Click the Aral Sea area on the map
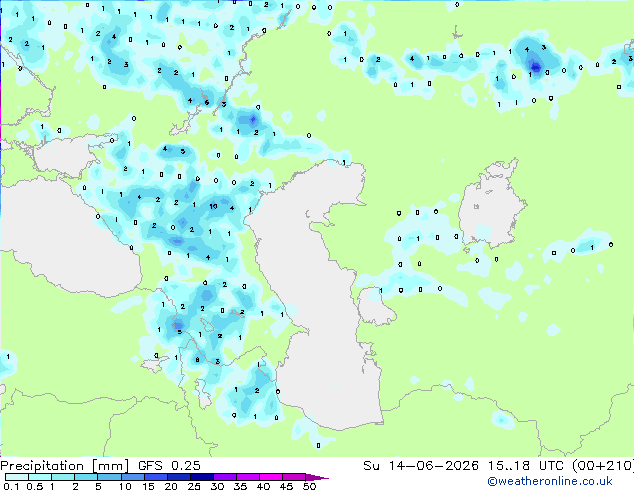 pos(491,204)
